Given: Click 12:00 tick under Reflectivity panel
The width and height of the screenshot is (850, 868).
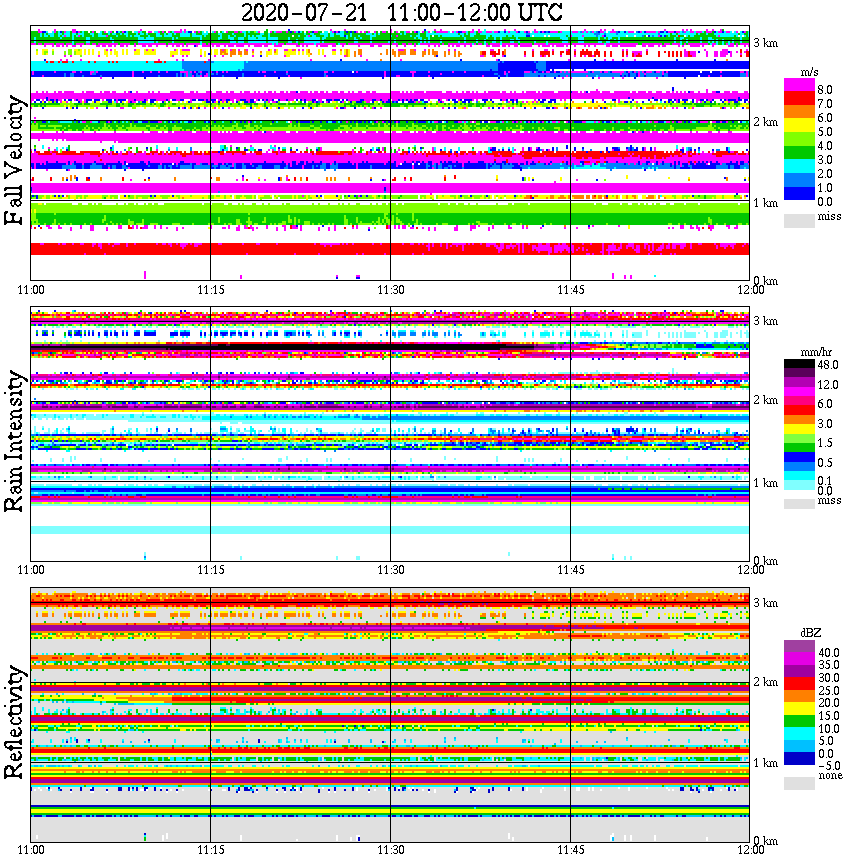Looking at the screenshot, I should [751, 850].
